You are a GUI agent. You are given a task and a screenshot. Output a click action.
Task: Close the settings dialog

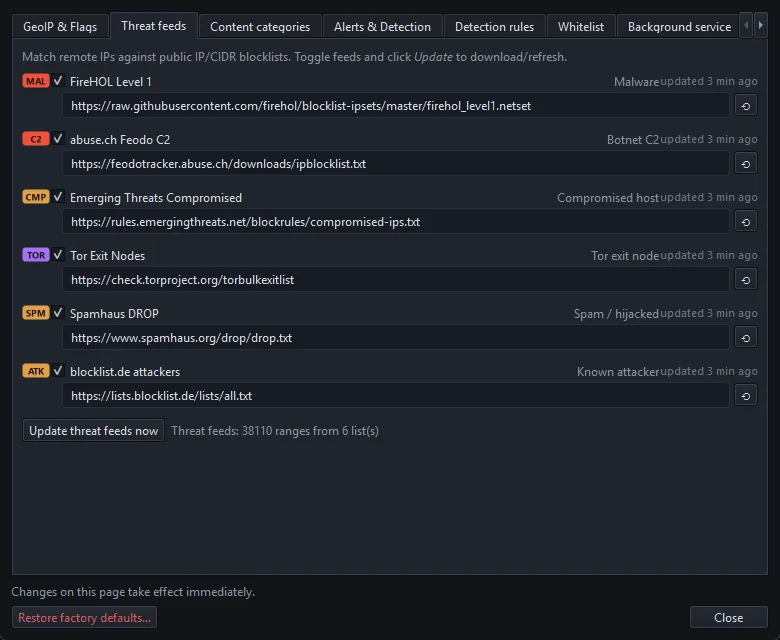coord(728,618)
